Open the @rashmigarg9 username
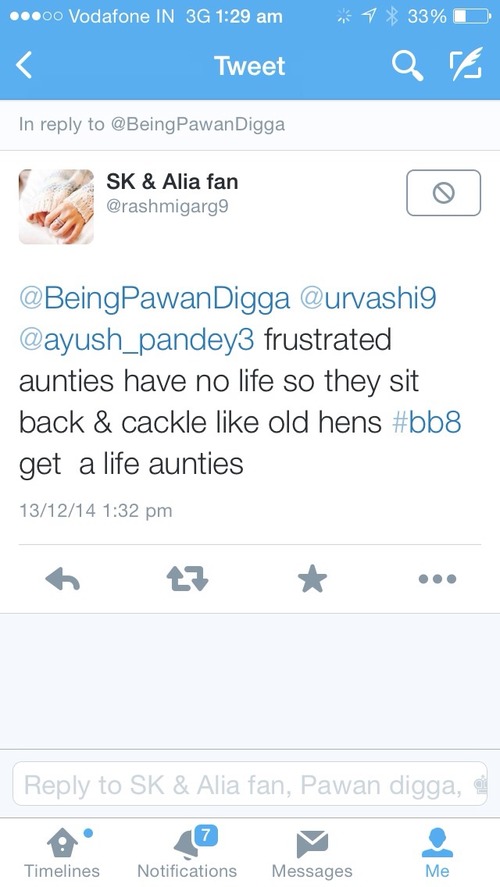This screenshot has height=887, width=500. 167,206
